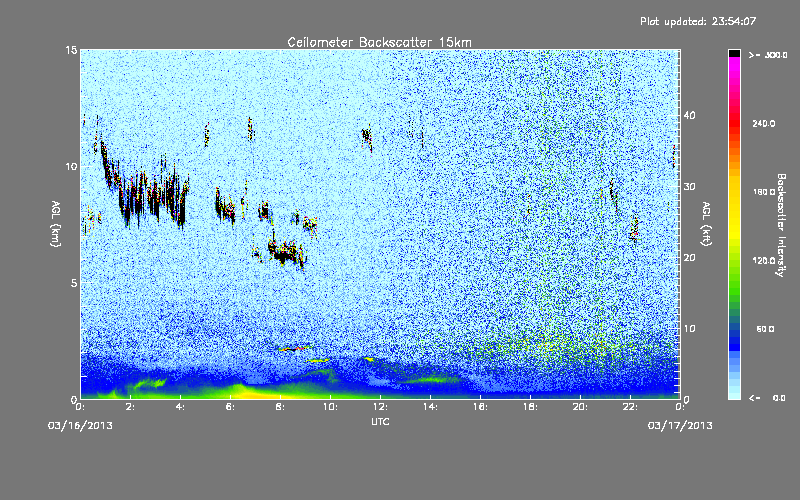This screenshot has height=500, width=800.
Task: Click the green aerosol streak near 14 UTC
Action: [431, 380]
